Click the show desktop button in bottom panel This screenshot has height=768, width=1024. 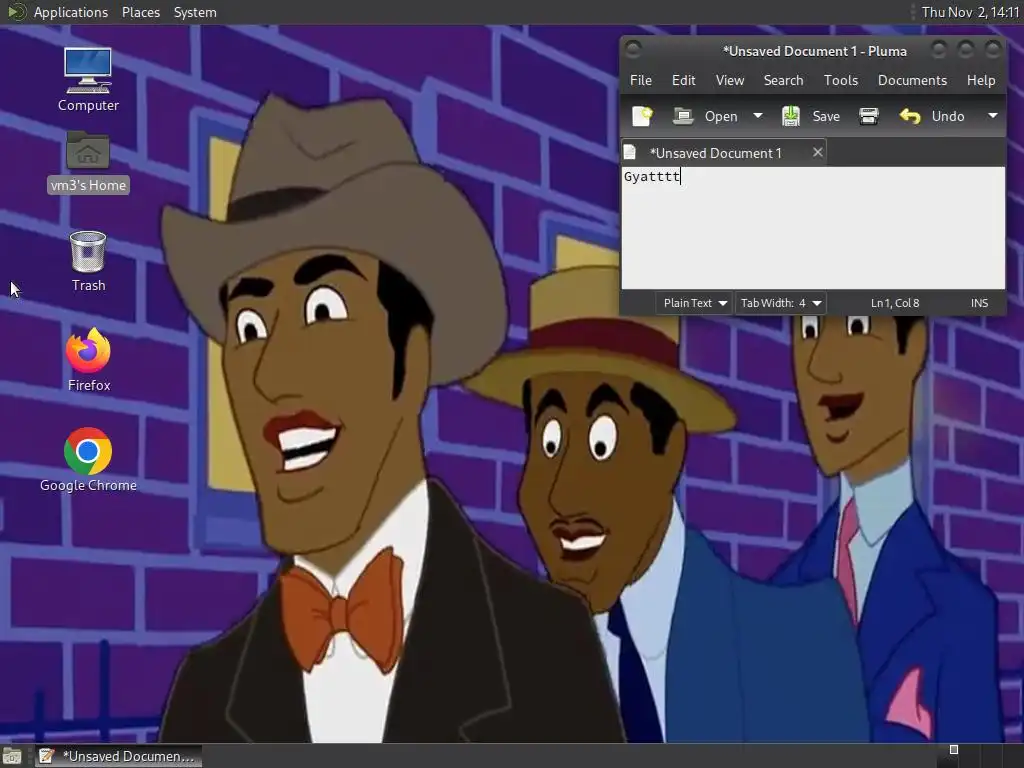pos(12,756)
